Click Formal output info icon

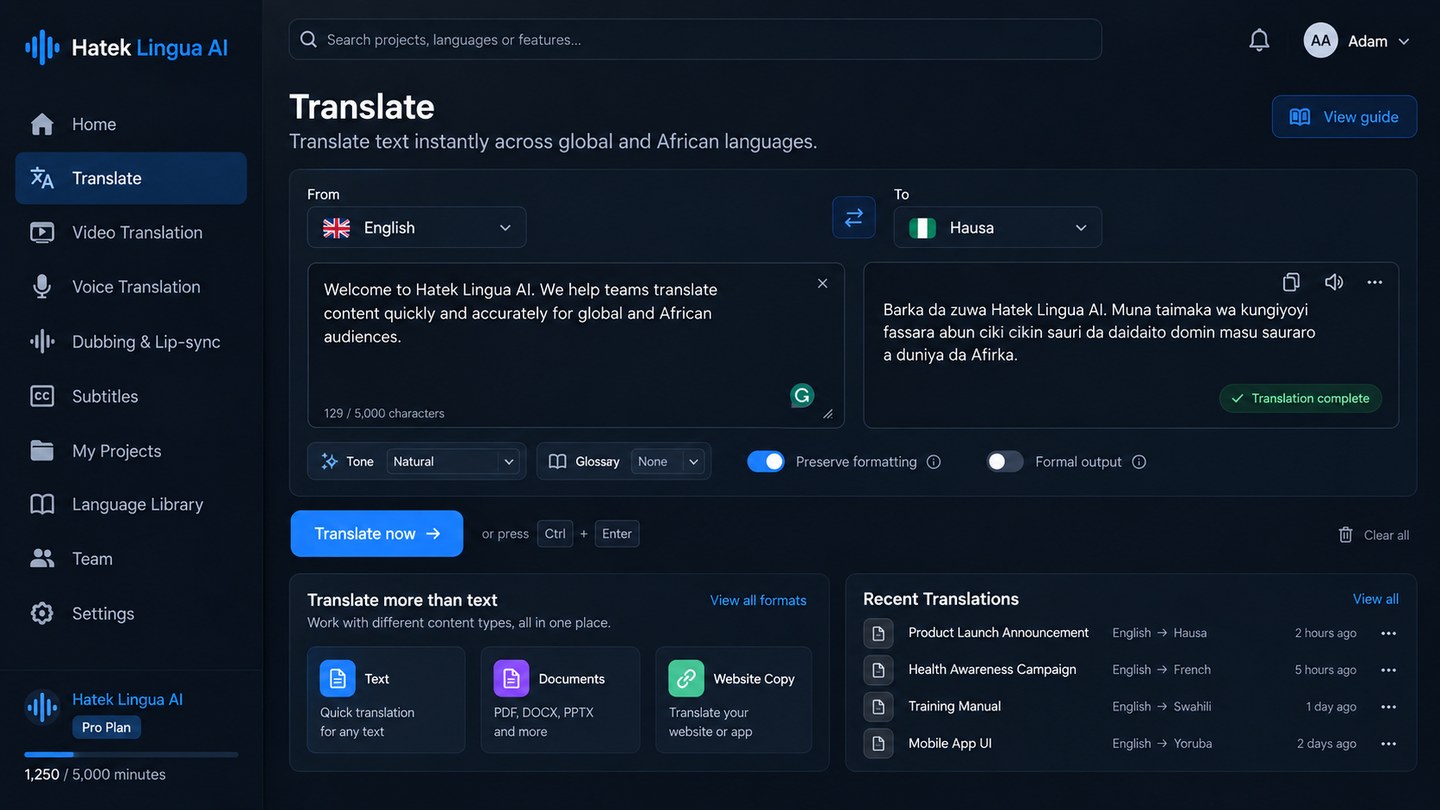pyautogui.click(x=1139, y=462)
